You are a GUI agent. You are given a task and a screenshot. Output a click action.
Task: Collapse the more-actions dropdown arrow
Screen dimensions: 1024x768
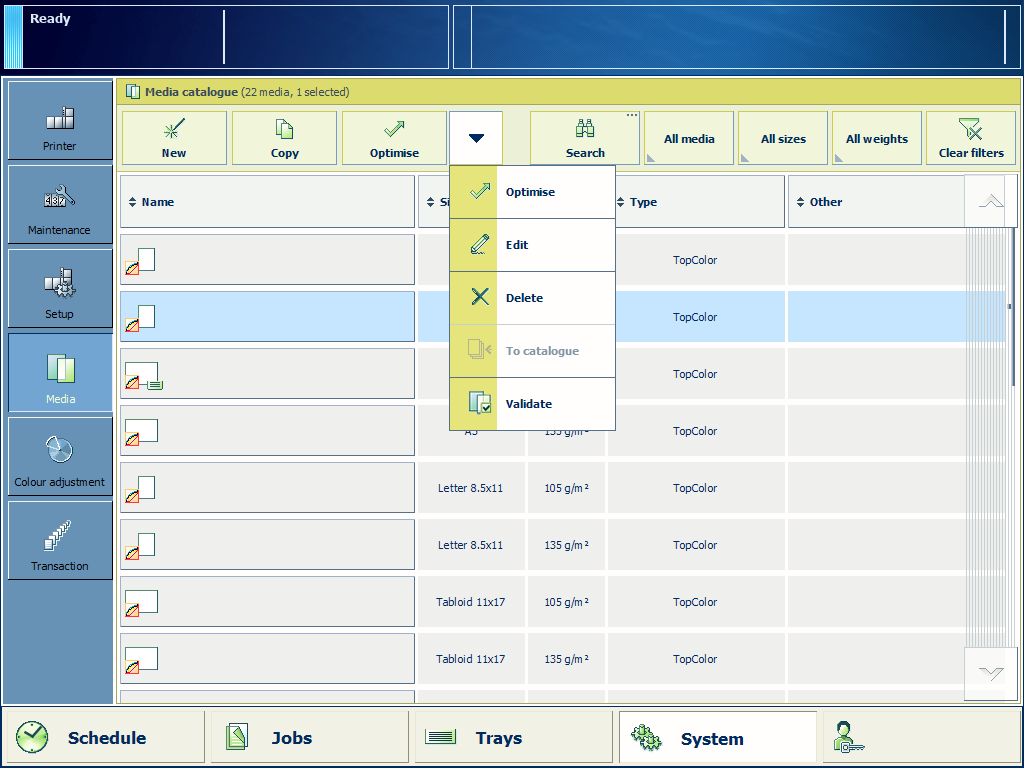(476, 138)
